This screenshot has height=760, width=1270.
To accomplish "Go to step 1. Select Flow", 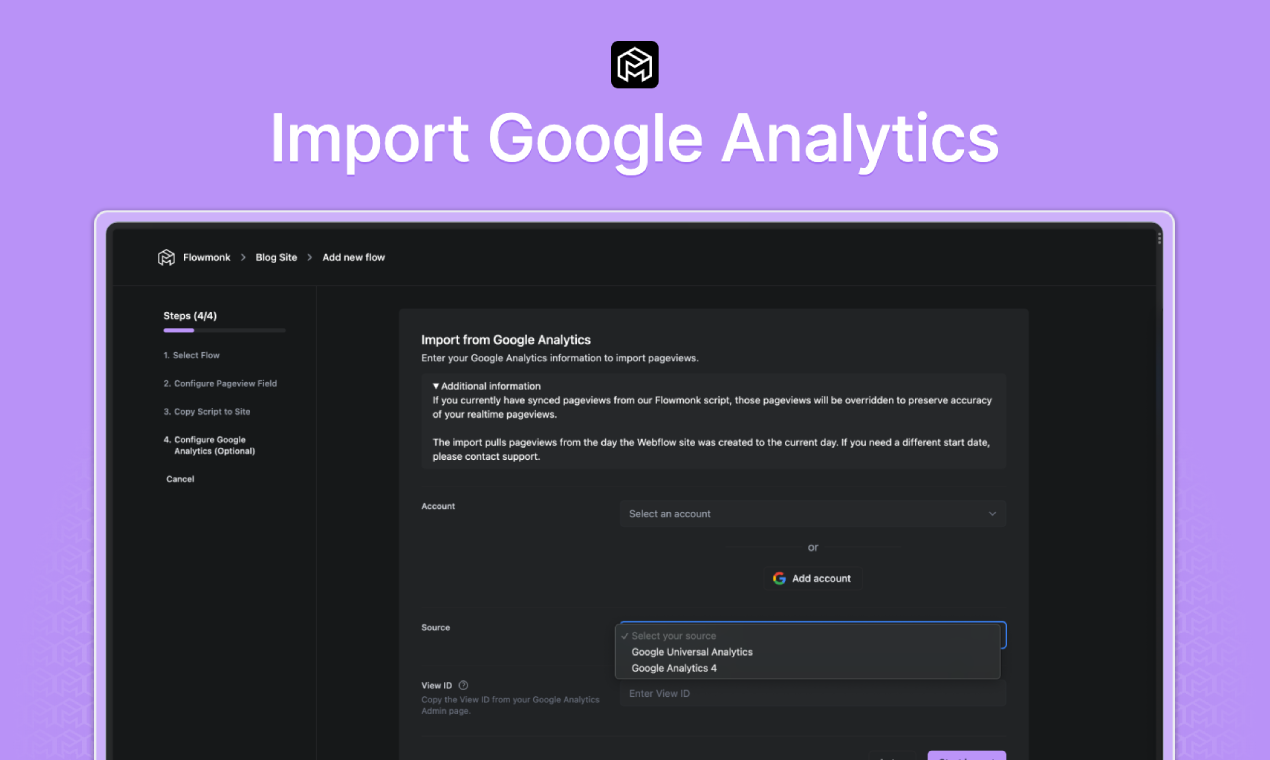I will tap(192, 355).
